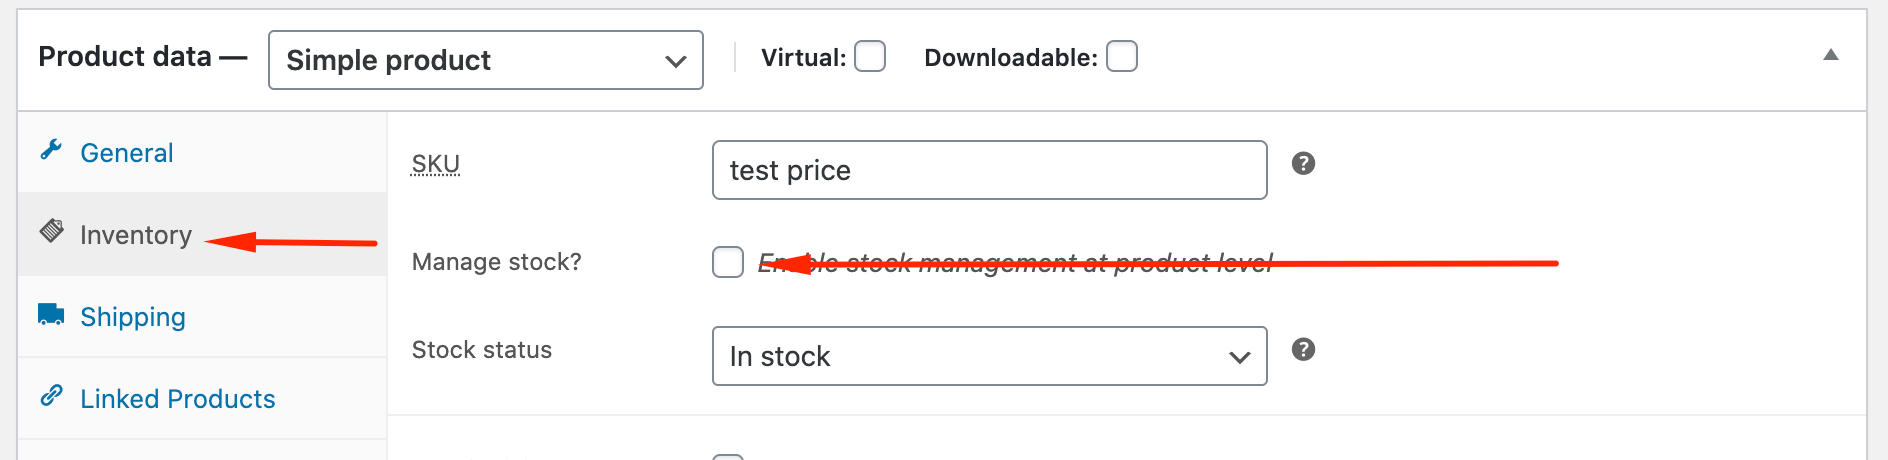Viewport: 1888px width, 460px height.
Task: Open the Simple product type dropdown
Action: click(486, 60)
